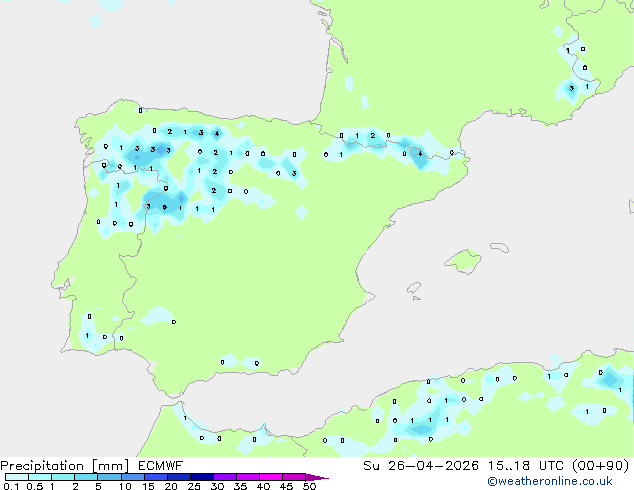Click the 0.5–1 mm legend color swatch
The image size is (634, 490).
point(40,477)
